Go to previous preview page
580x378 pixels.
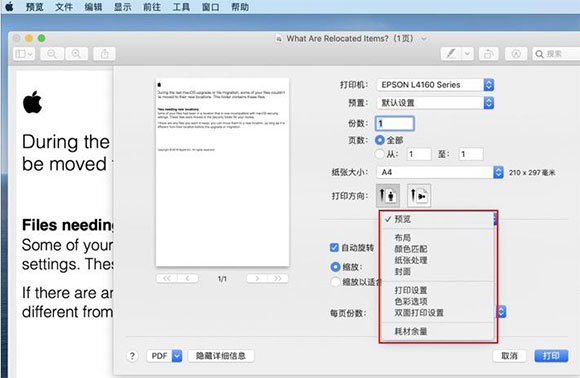[x=188, y=279]
